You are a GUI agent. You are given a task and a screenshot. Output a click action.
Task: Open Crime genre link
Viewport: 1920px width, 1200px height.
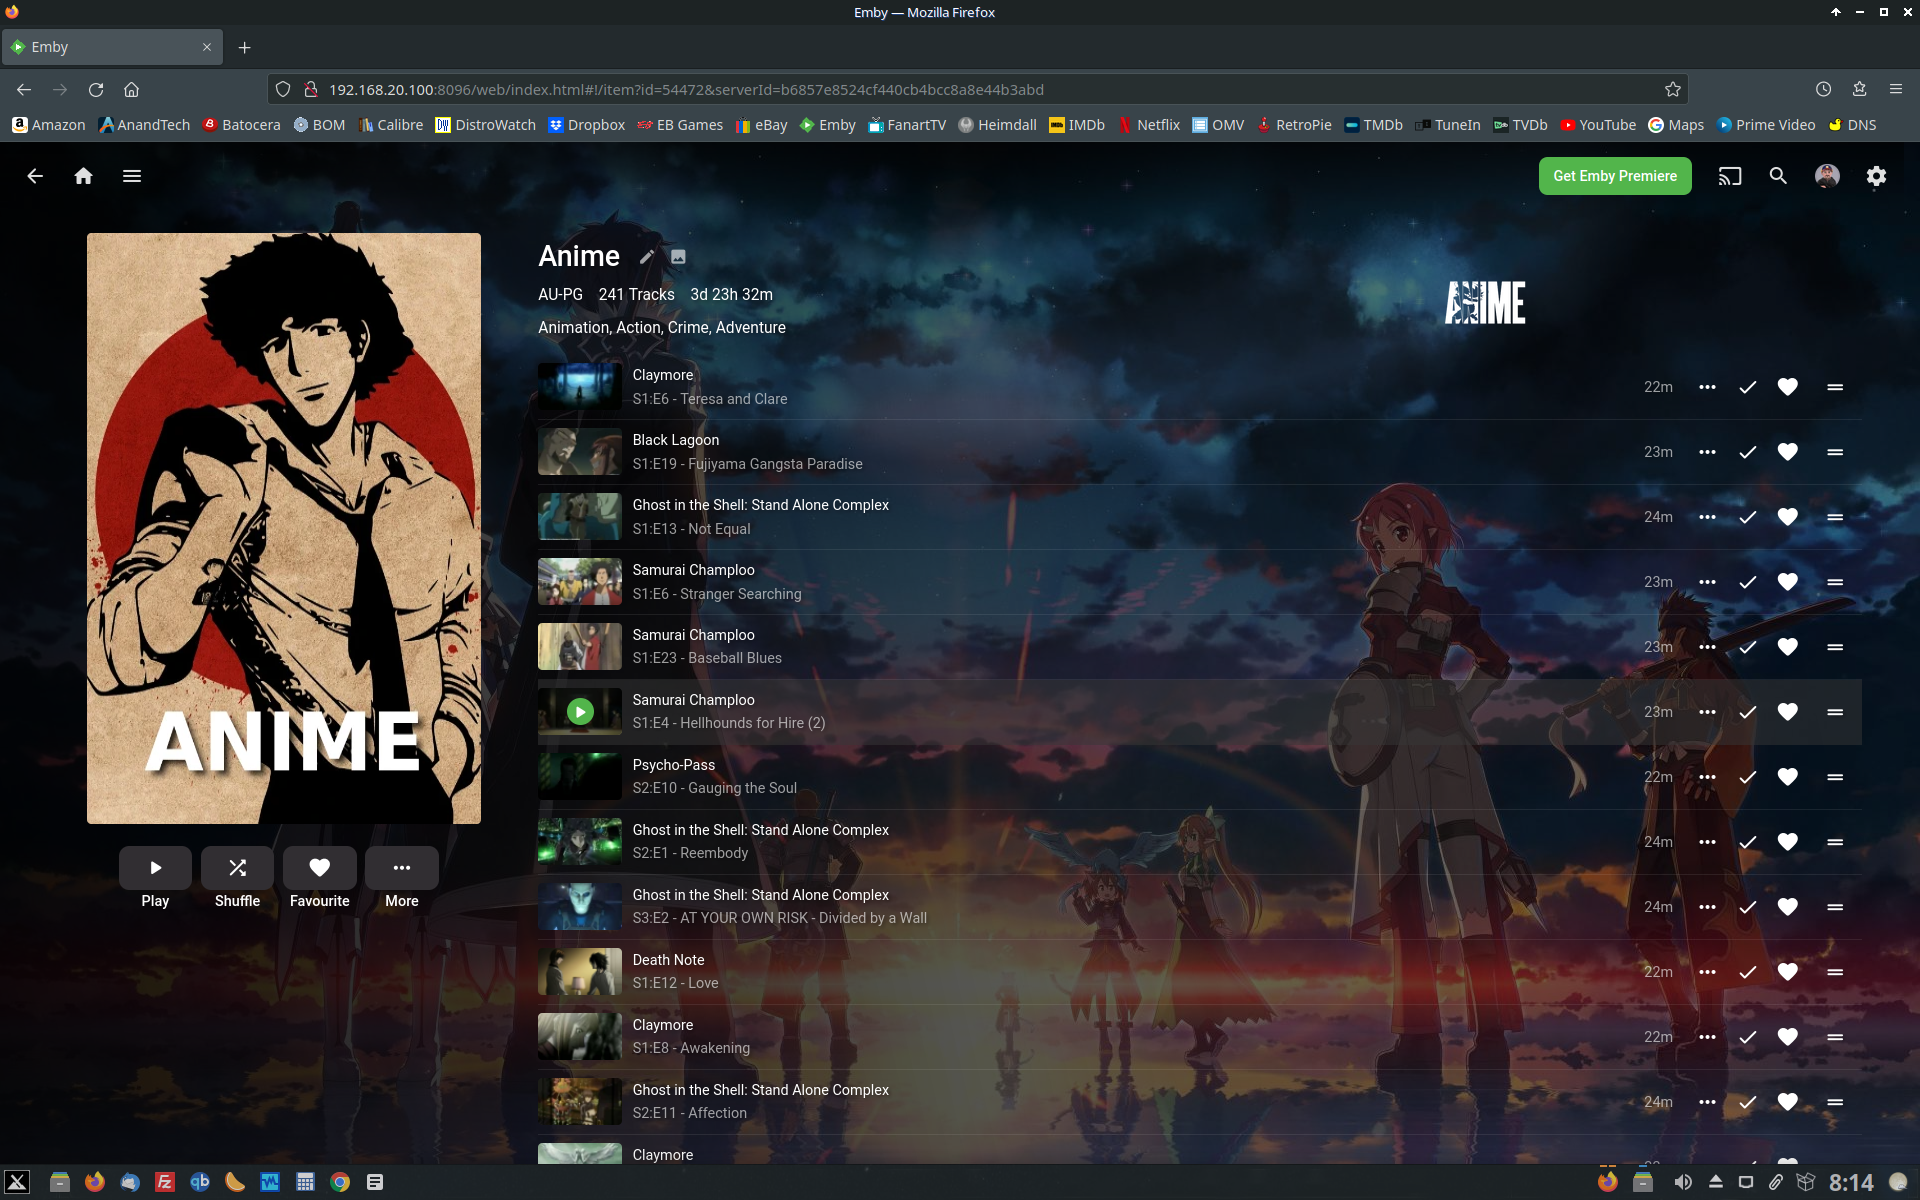[688, 328]
